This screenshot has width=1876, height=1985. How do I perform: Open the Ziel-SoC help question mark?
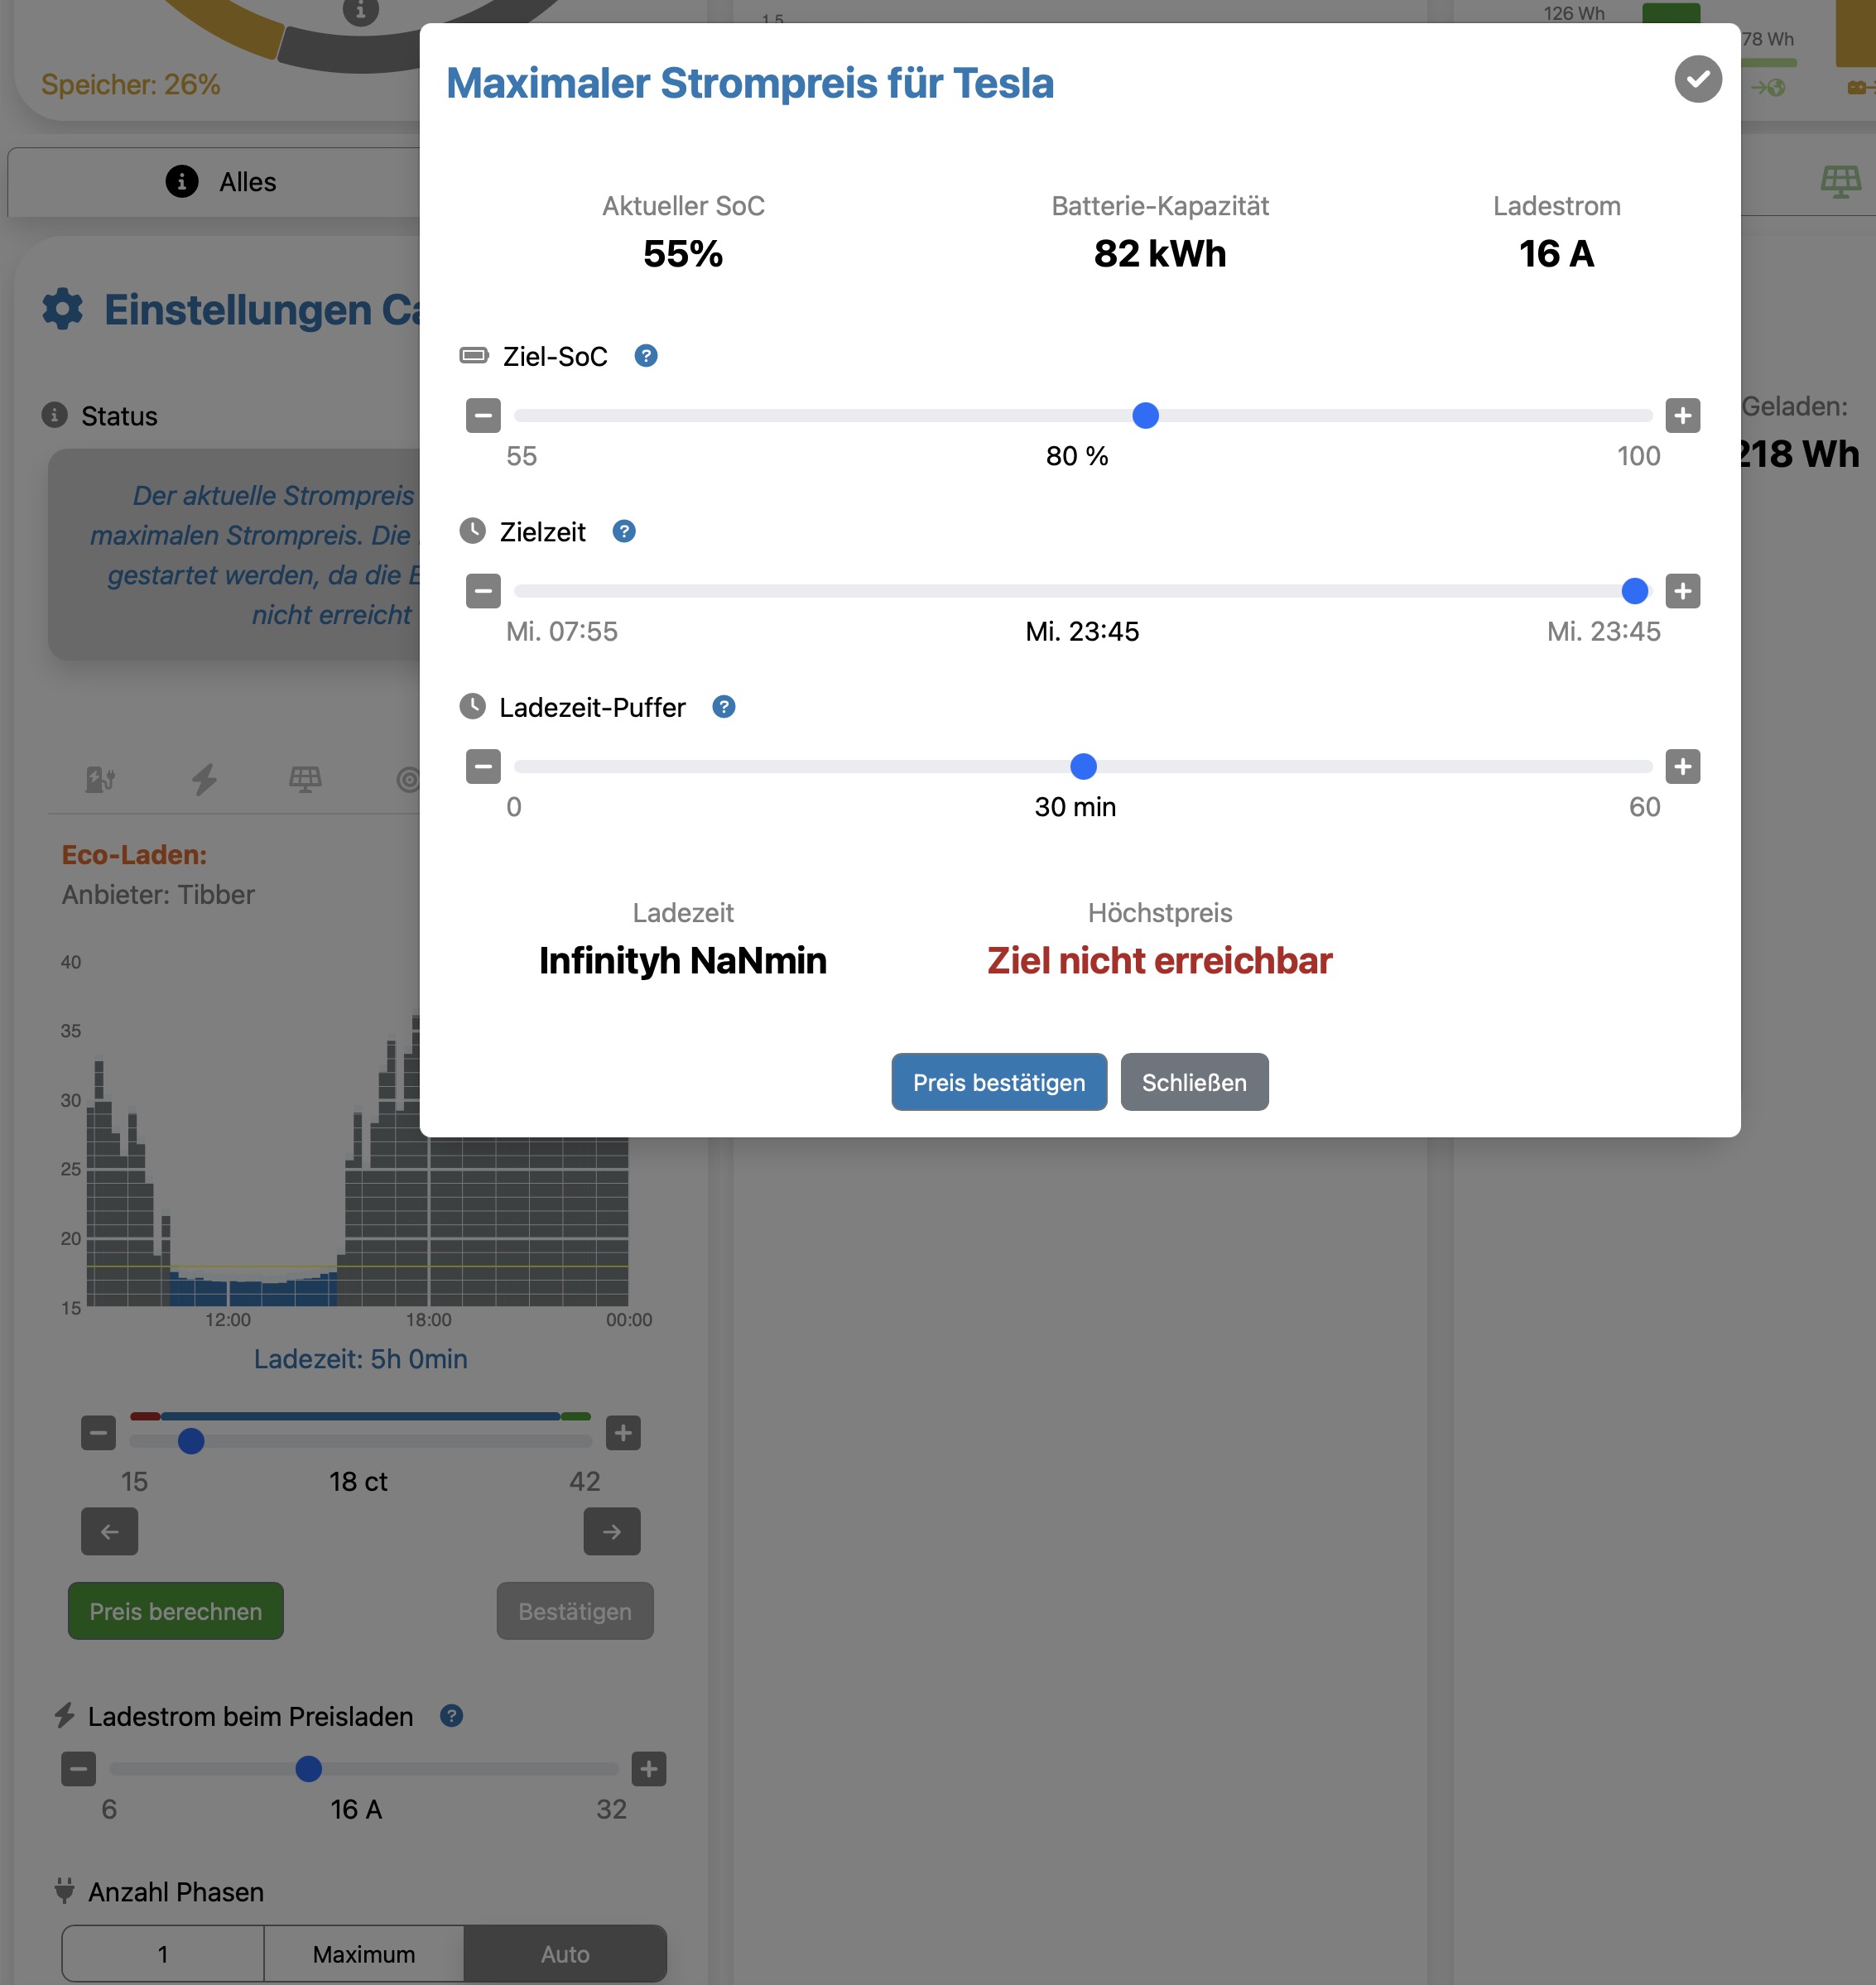646,356
